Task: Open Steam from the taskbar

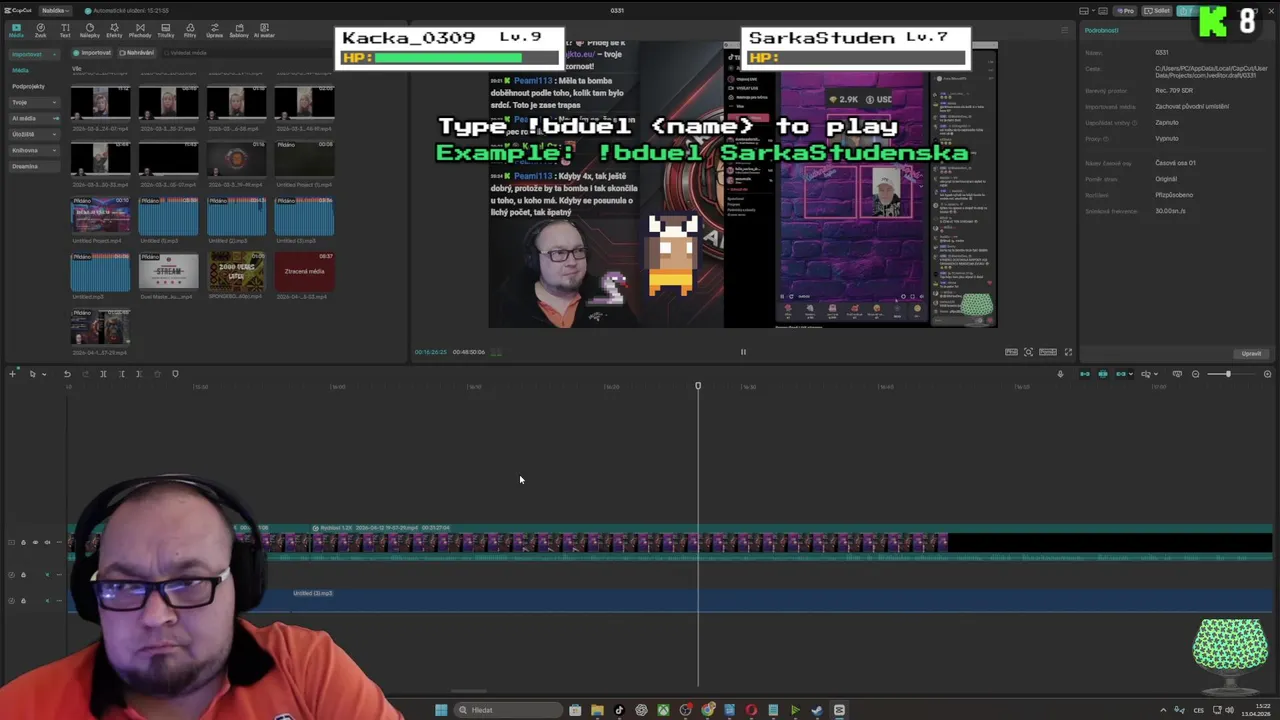Action: [817, 710]
